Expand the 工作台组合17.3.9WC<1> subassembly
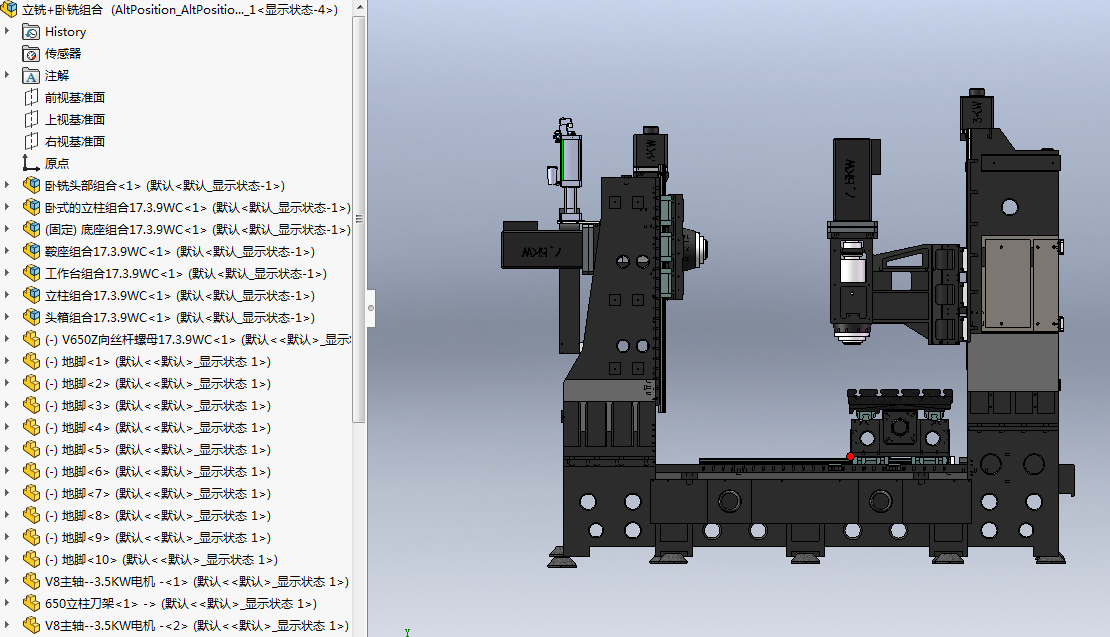The image size is (1110, 637). 7,274
